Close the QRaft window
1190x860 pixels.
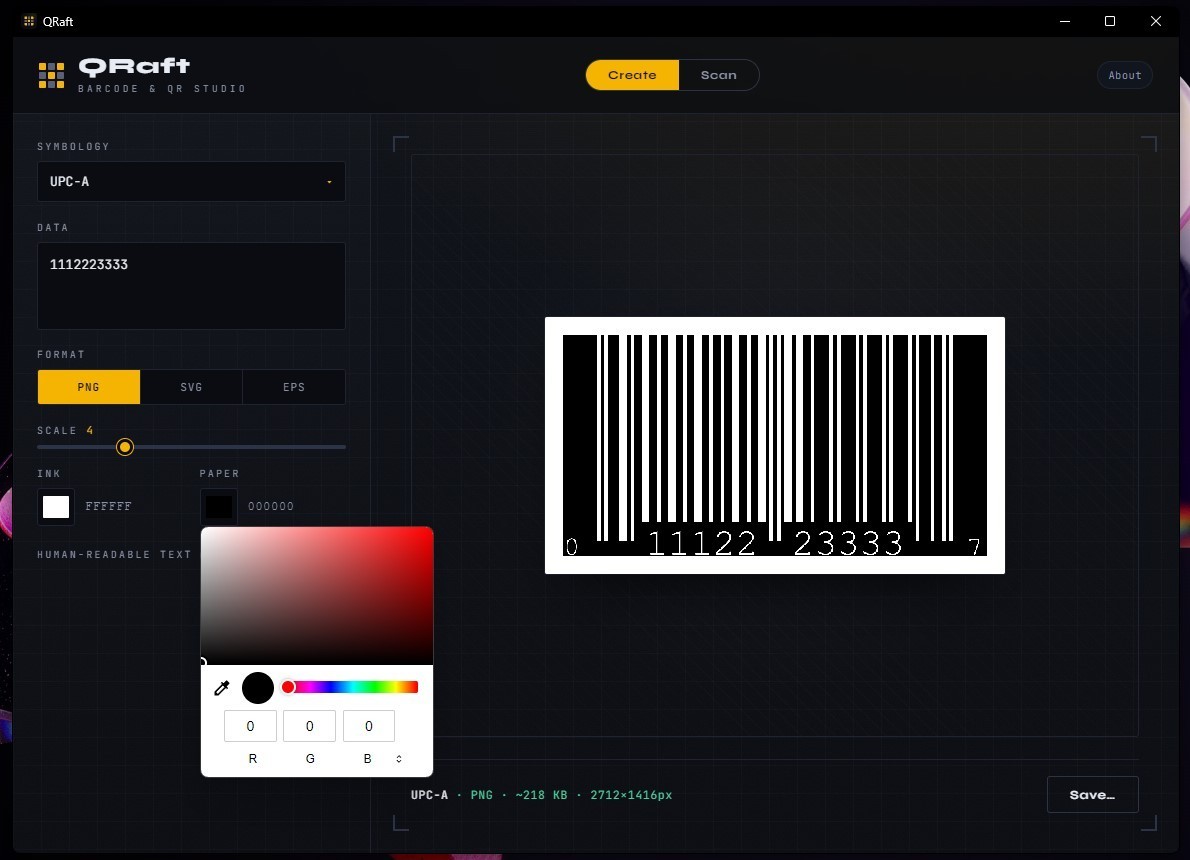point(1155,21)
